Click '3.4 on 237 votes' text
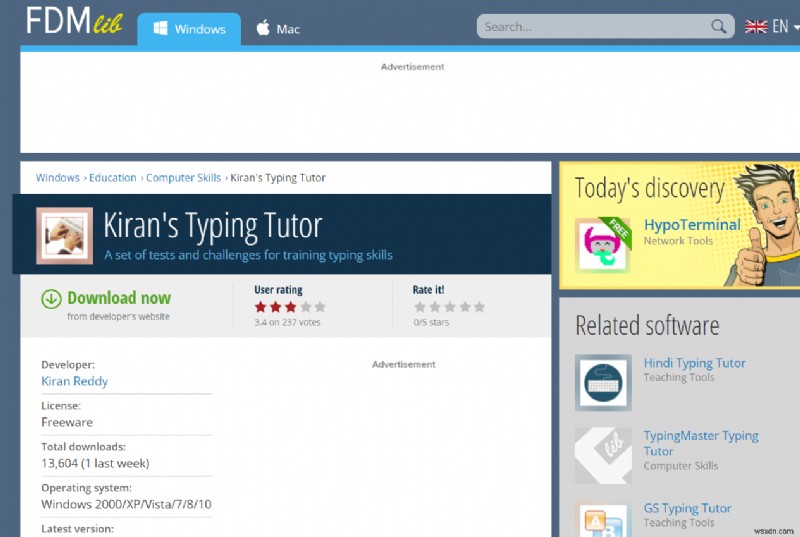 coord(287,322)
